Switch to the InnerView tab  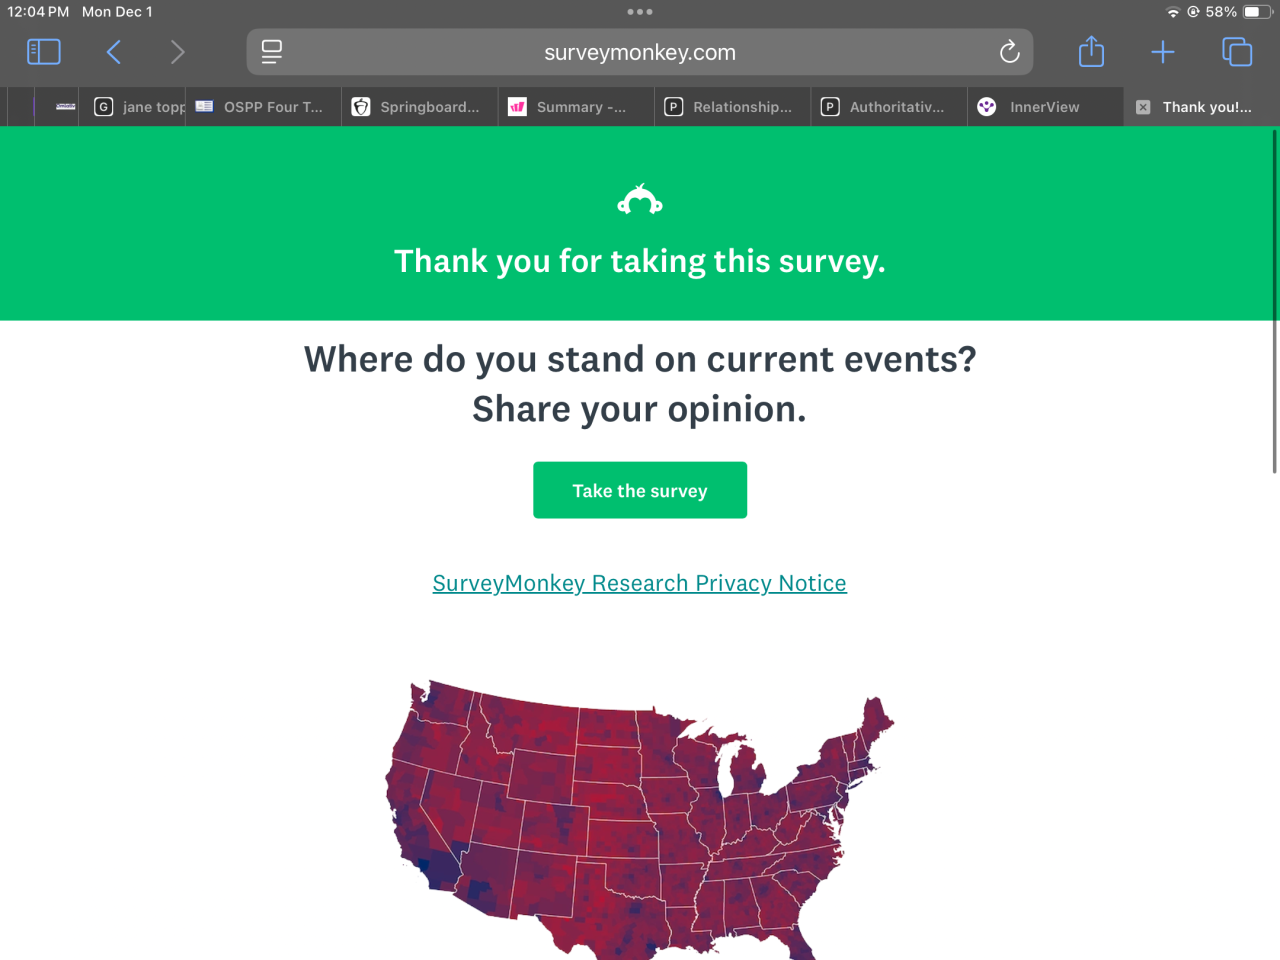1043,107
